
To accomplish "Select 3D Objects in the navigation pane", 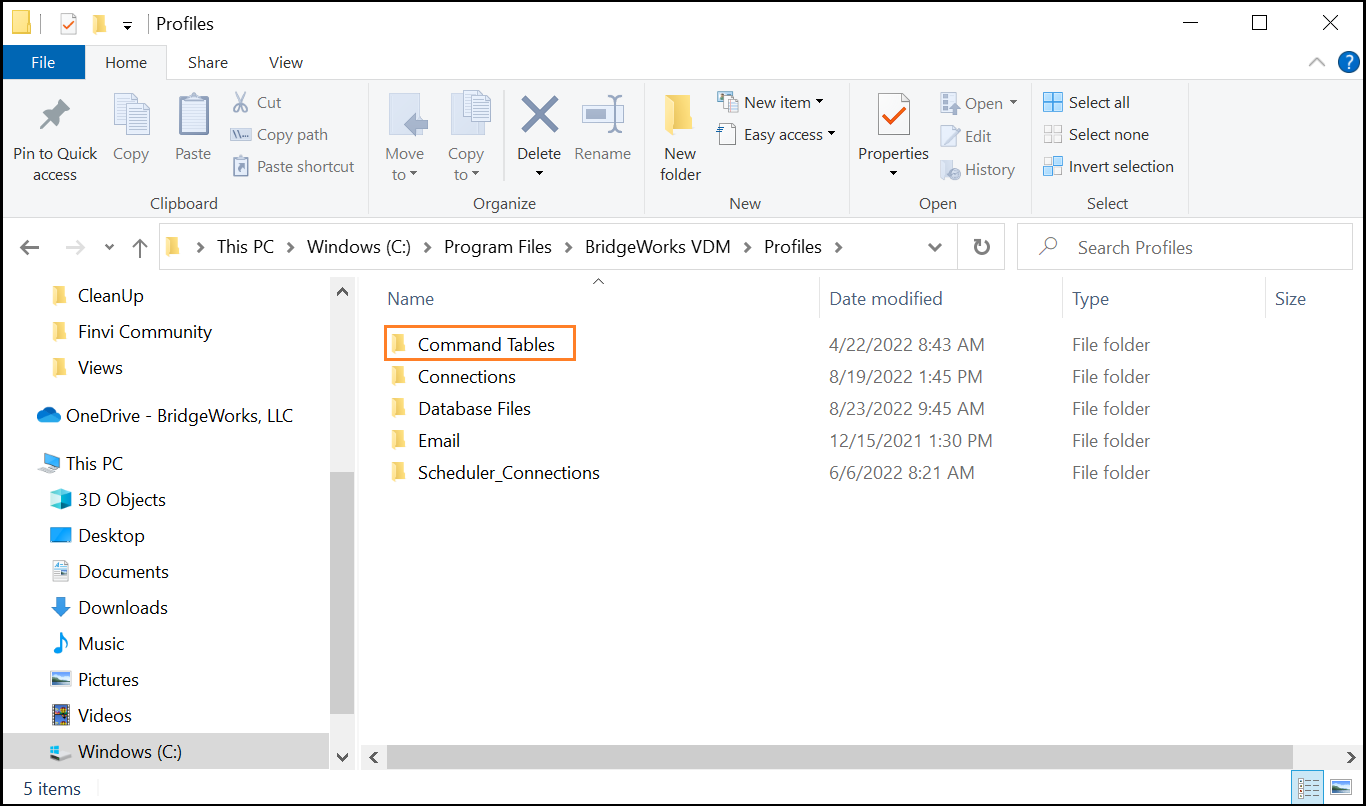I will click(107, 499).
